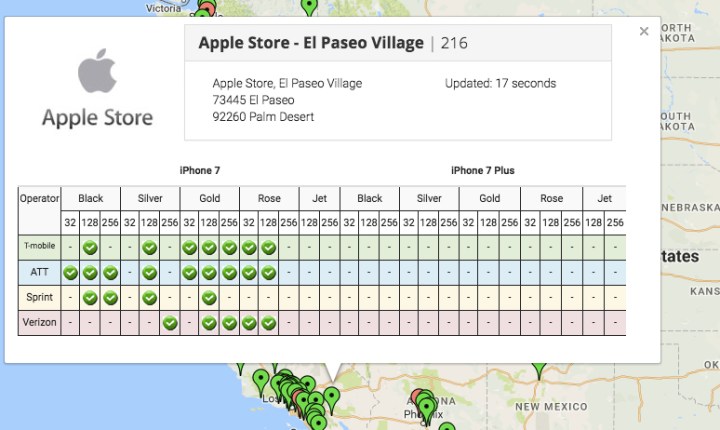Click T-mobile iPhone 7 Gold 32 checkmark
The height and width of the screenshot is (430, 720).
pos(189,248)
